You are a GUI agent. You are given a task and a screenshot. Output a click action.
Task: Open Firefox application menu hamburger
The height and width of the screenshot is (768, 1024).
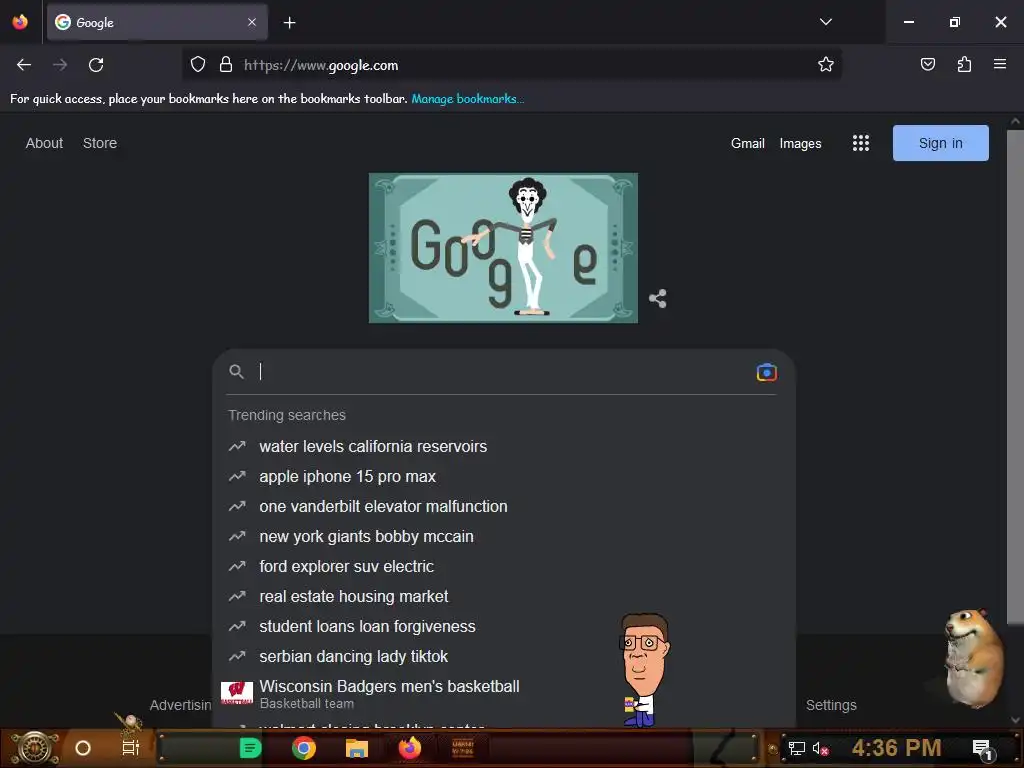(x=999, y=64)
